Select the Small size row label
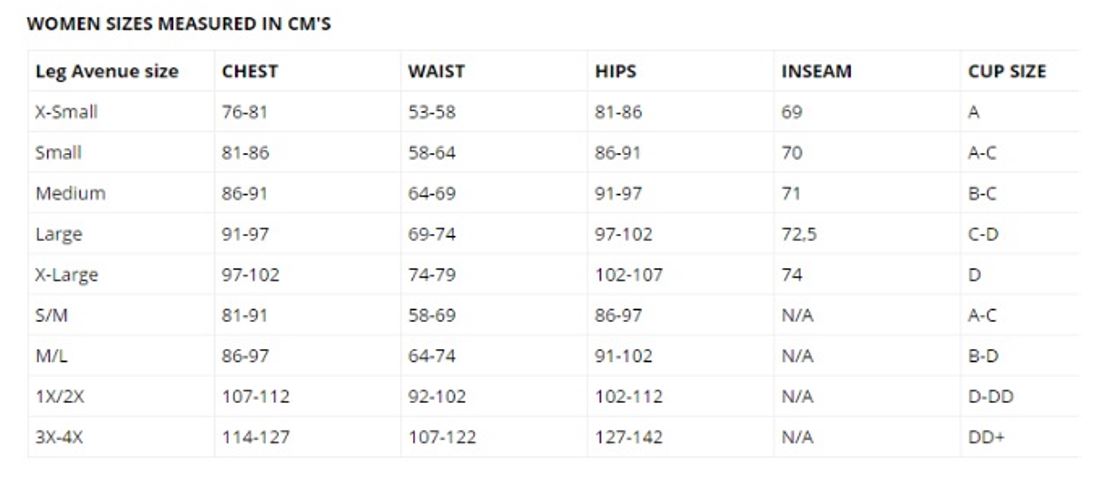The height and width of the screenshot is (499, 1118). (x=59, y=153)
